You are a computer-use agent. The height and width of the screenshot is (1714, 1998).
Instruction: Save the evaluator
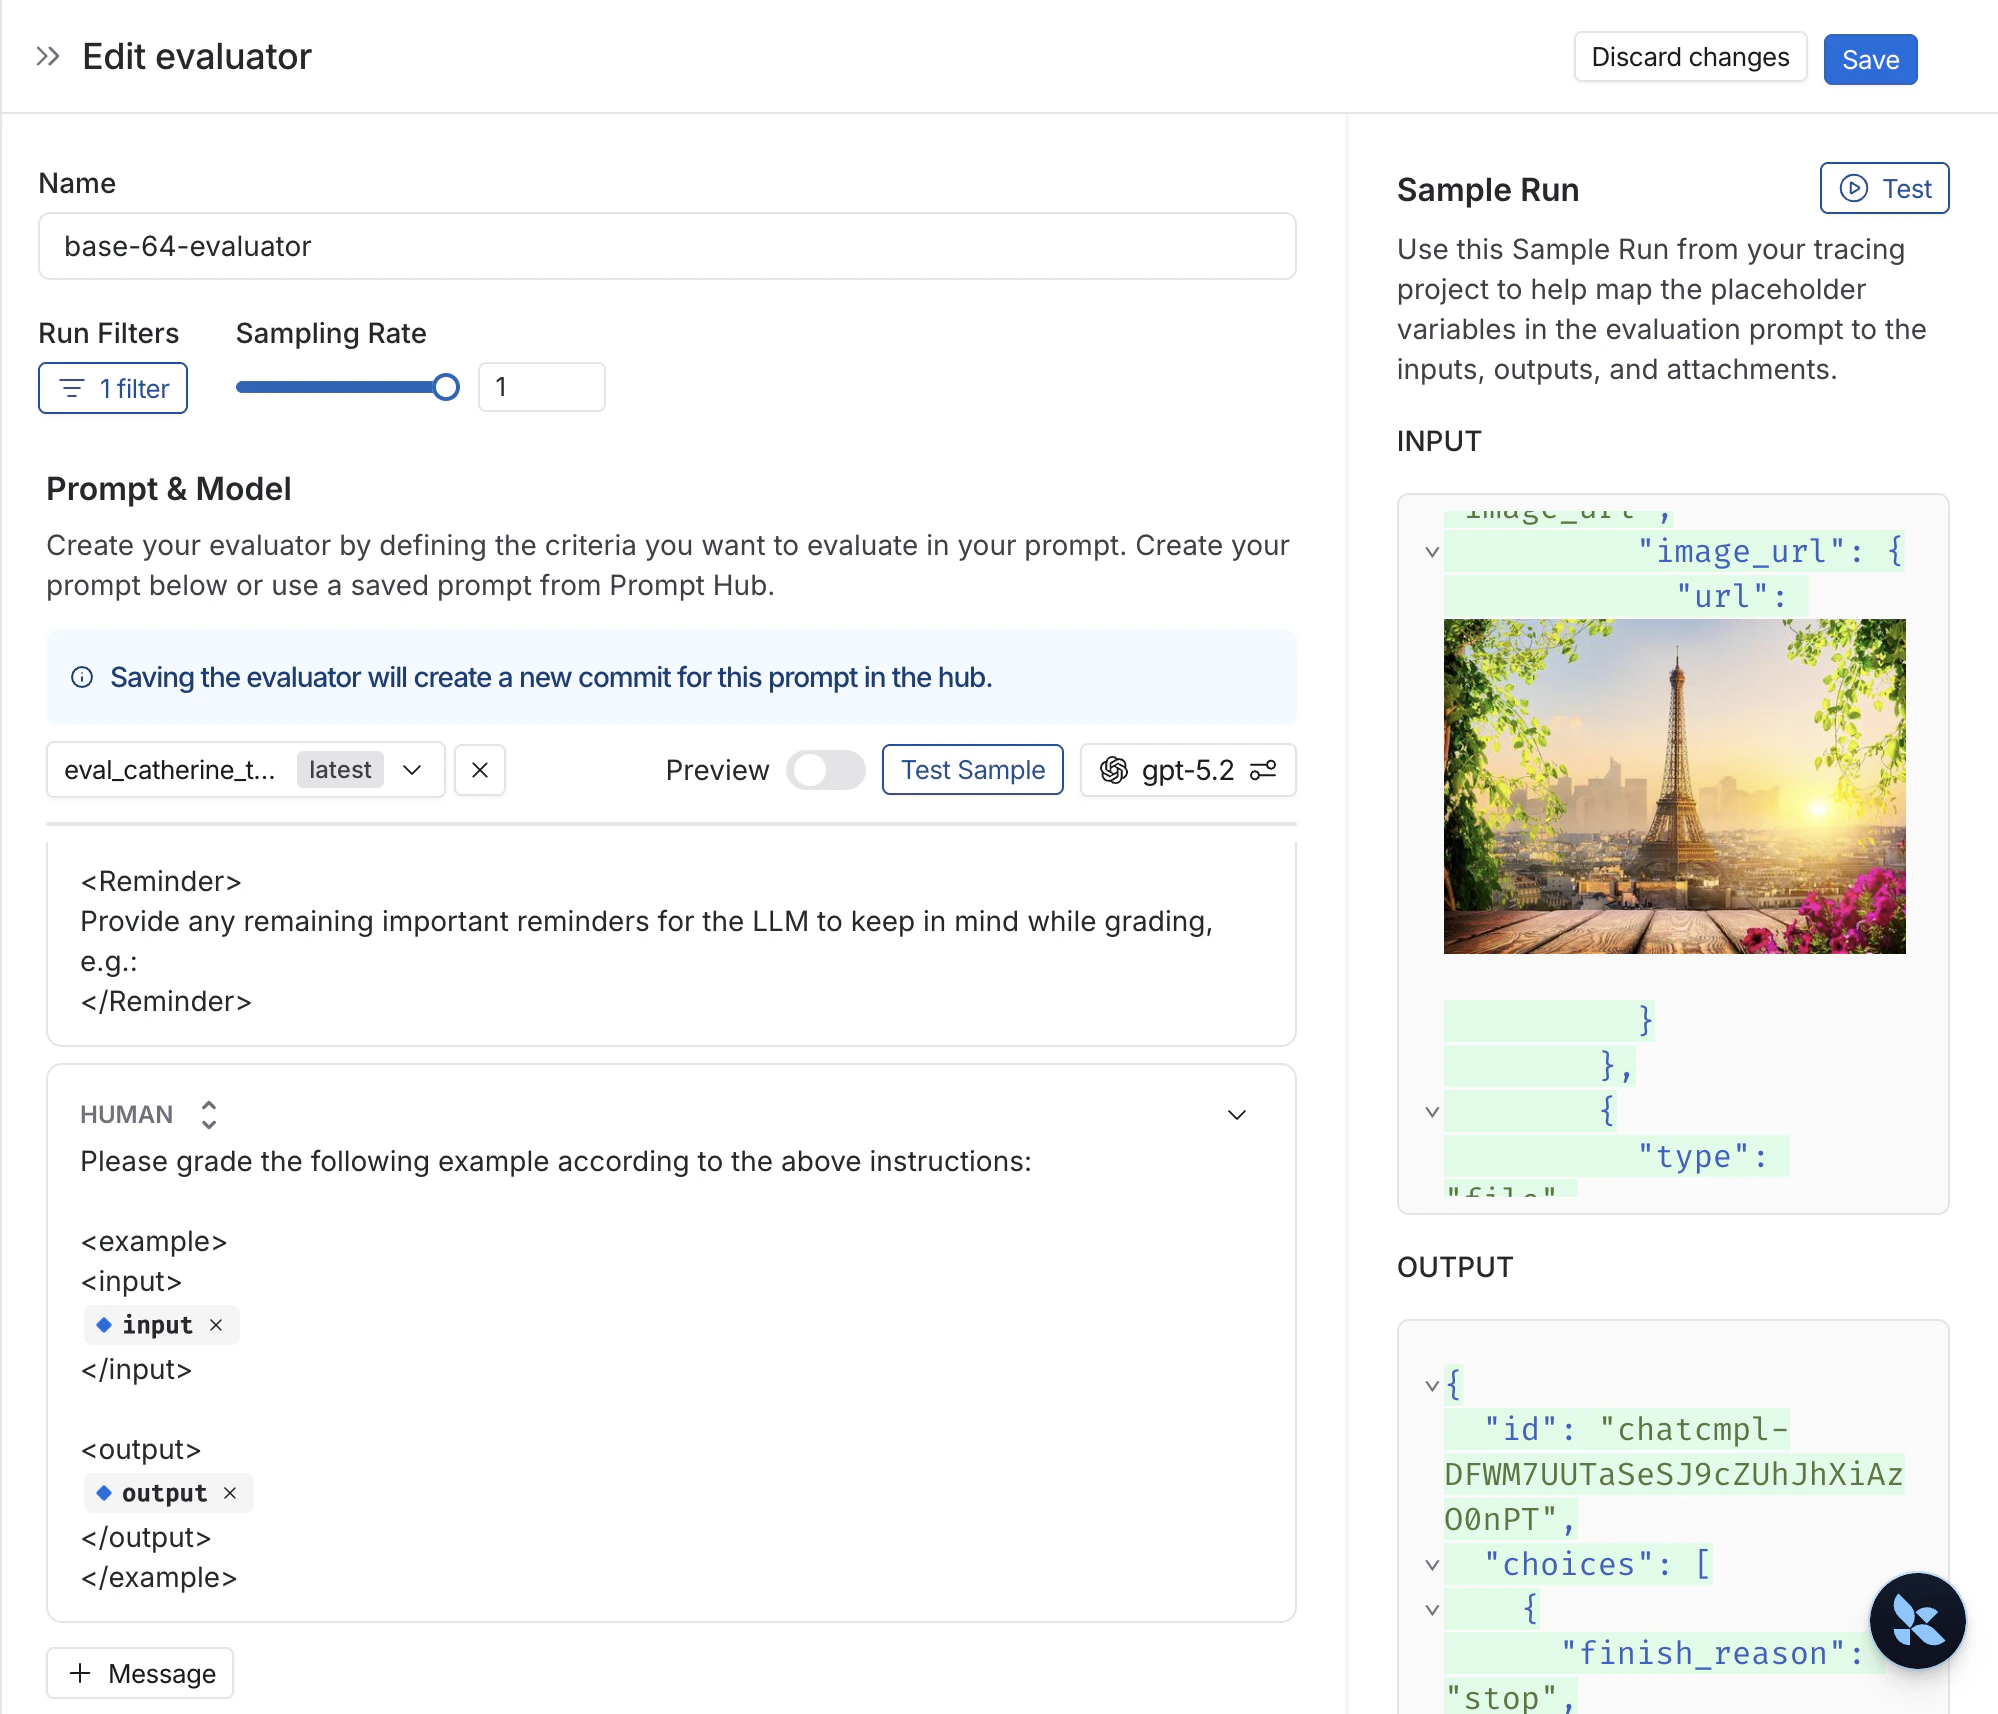[x=1869, y=58]
